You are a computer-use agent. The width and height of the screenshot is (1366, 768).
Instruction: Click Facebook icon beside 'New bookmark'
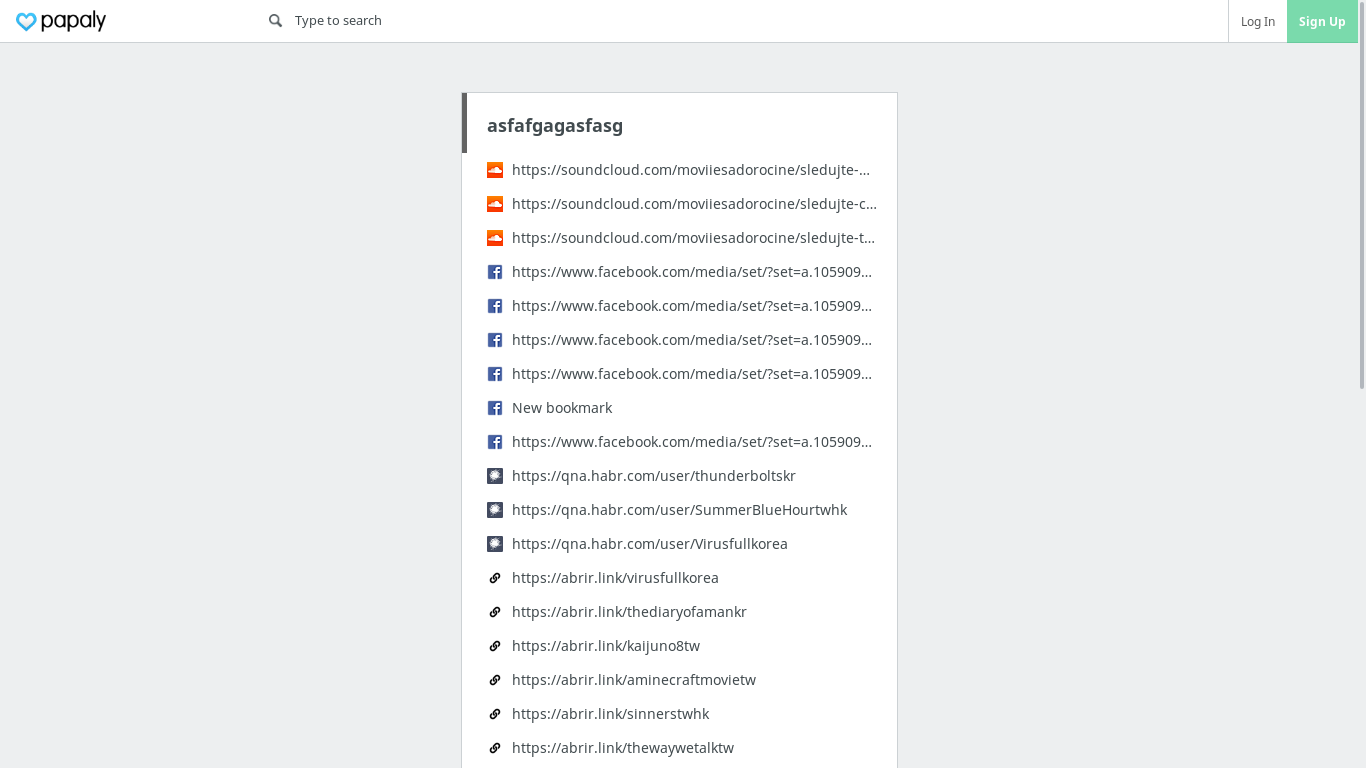(x=495, y=408)
